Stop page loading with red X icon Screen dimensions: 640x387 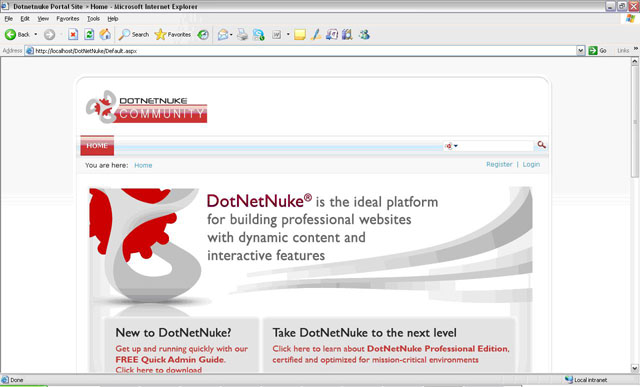tap(73, 35)
